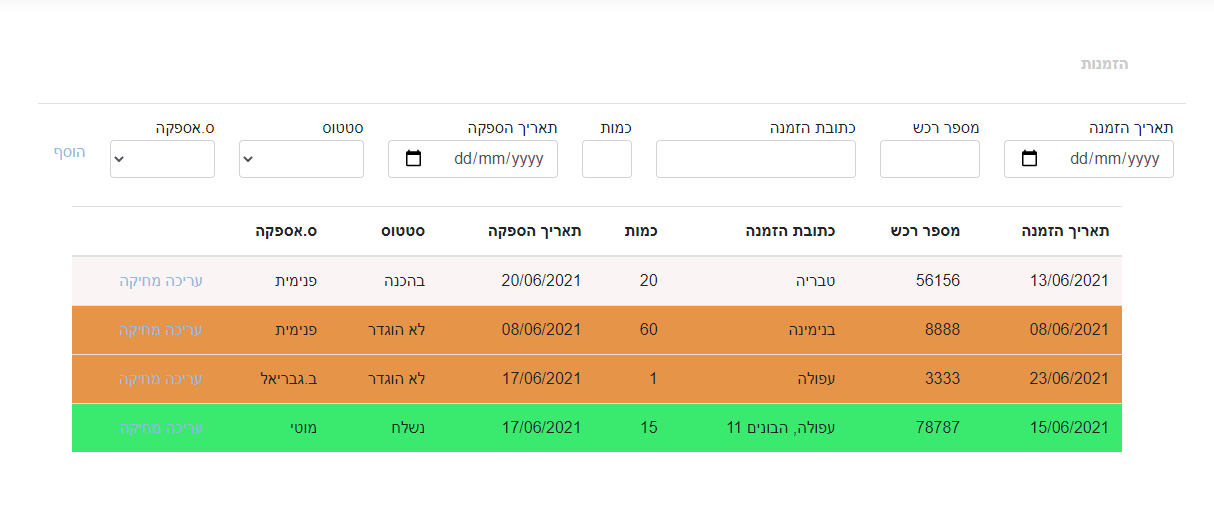The width and height of the screenshot is (1214, 505).
Task: Select order date 15/06/2021 cell
Action: click(x=1069, y=428)
